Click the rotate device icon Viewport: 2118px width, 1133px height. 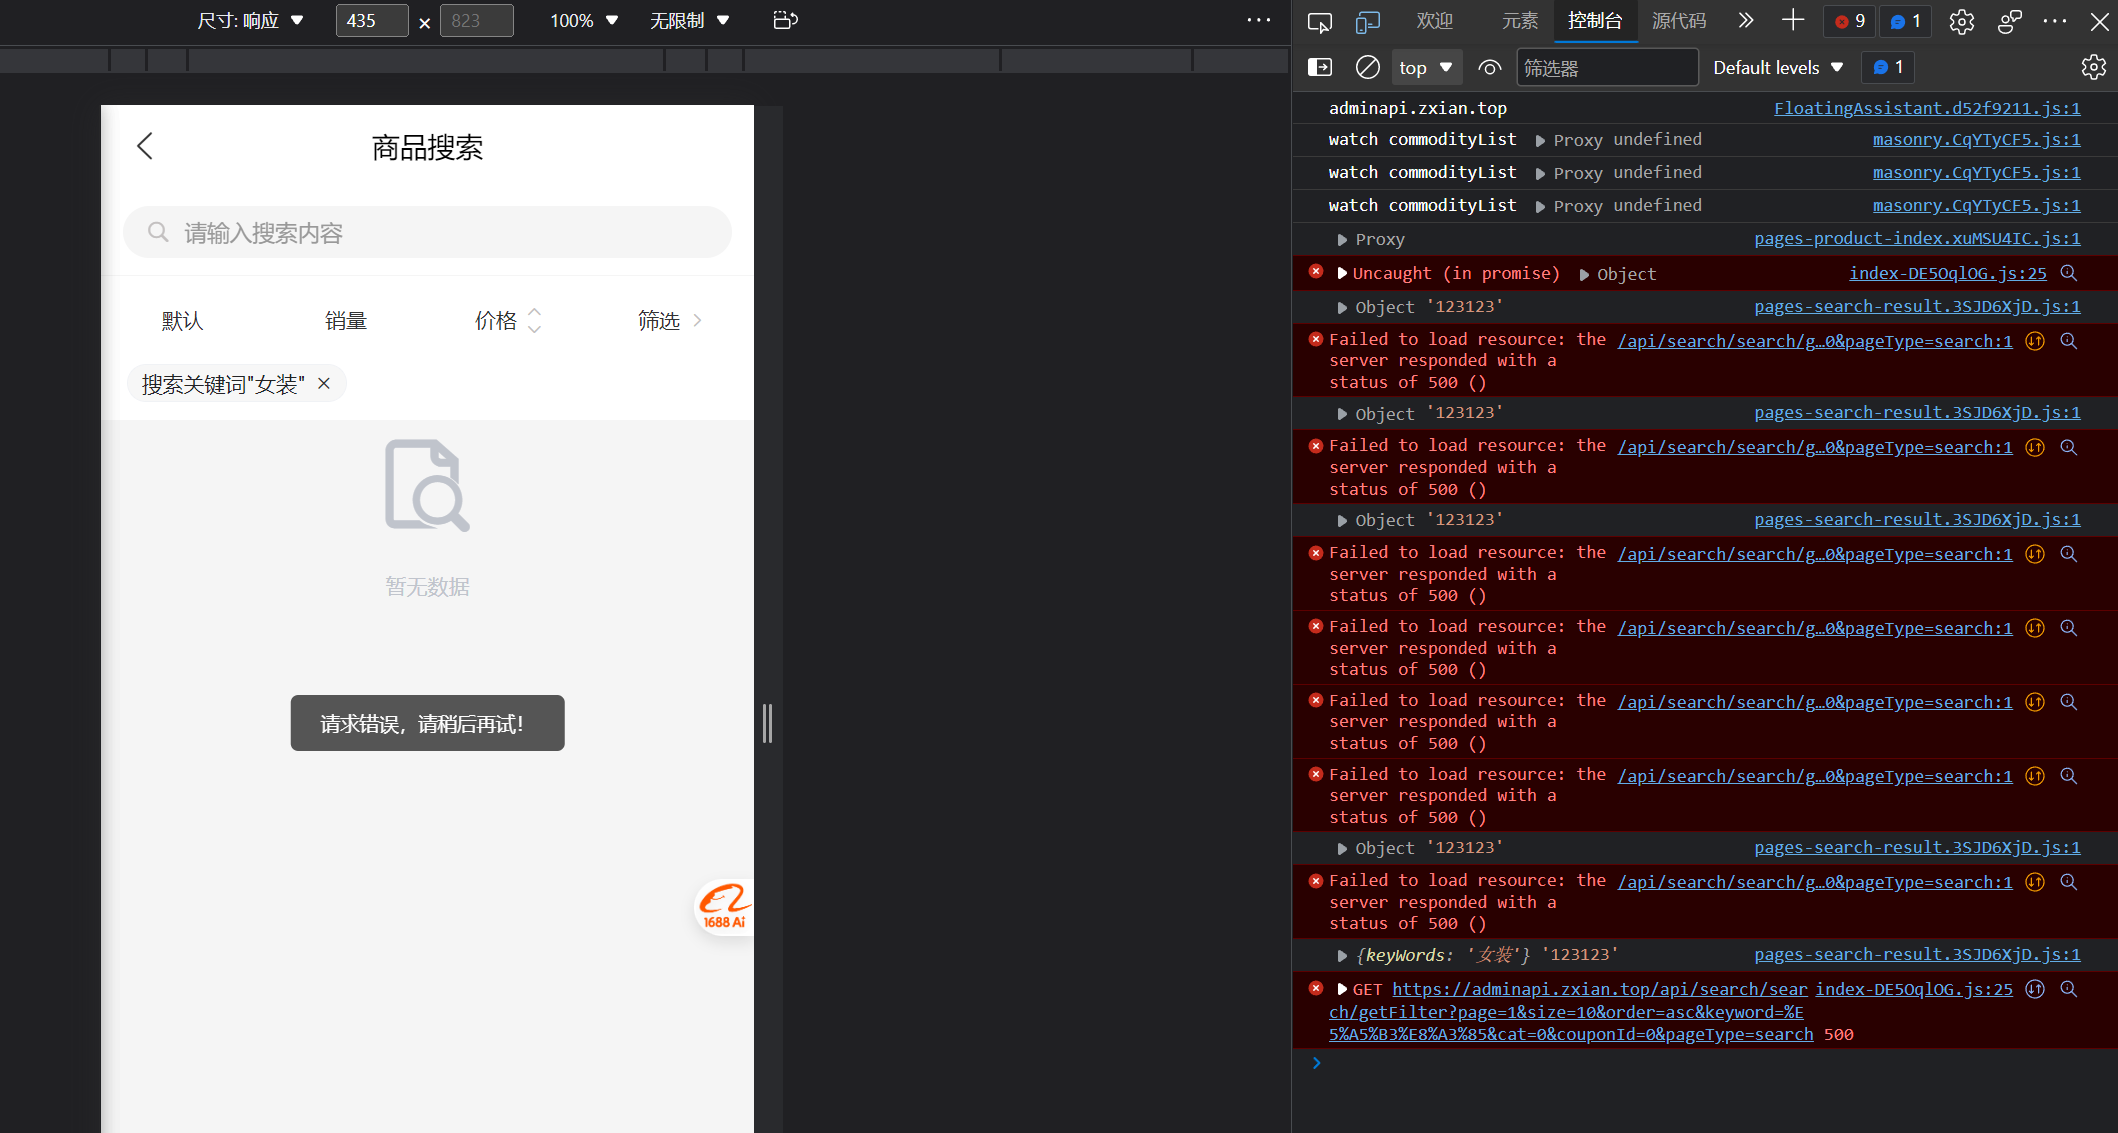785,20
